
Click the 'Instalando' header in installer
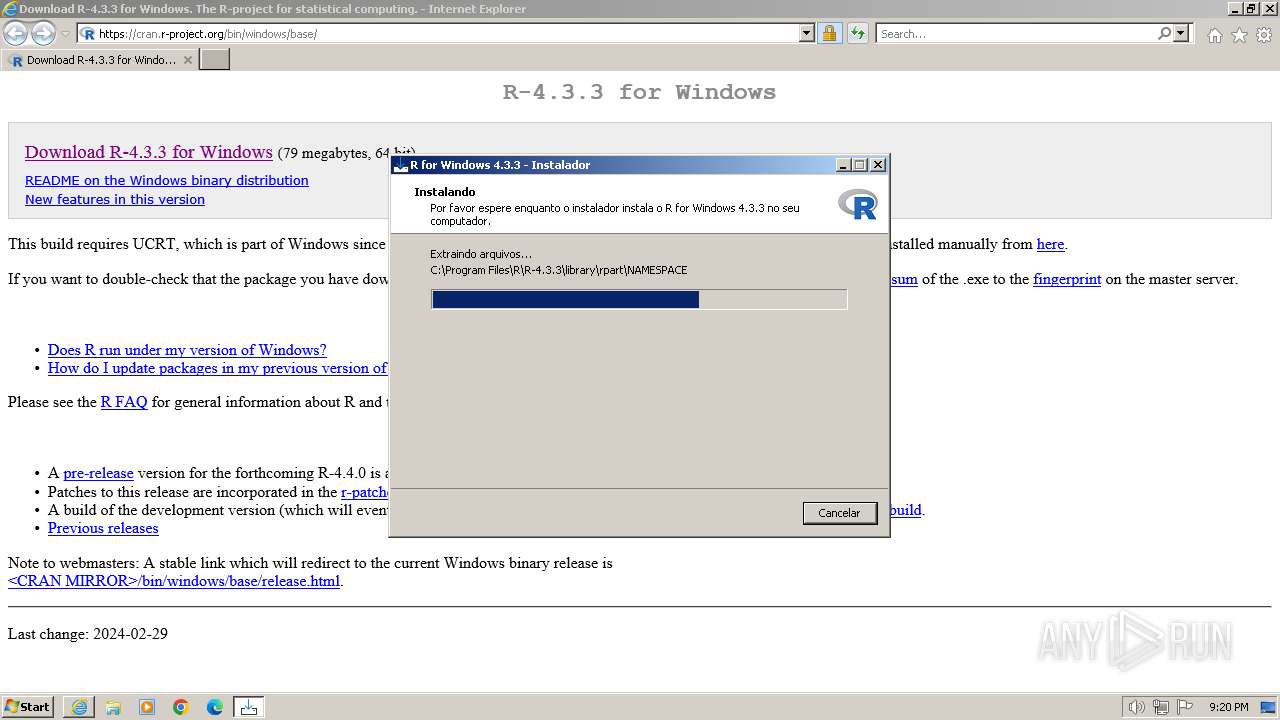445,192
